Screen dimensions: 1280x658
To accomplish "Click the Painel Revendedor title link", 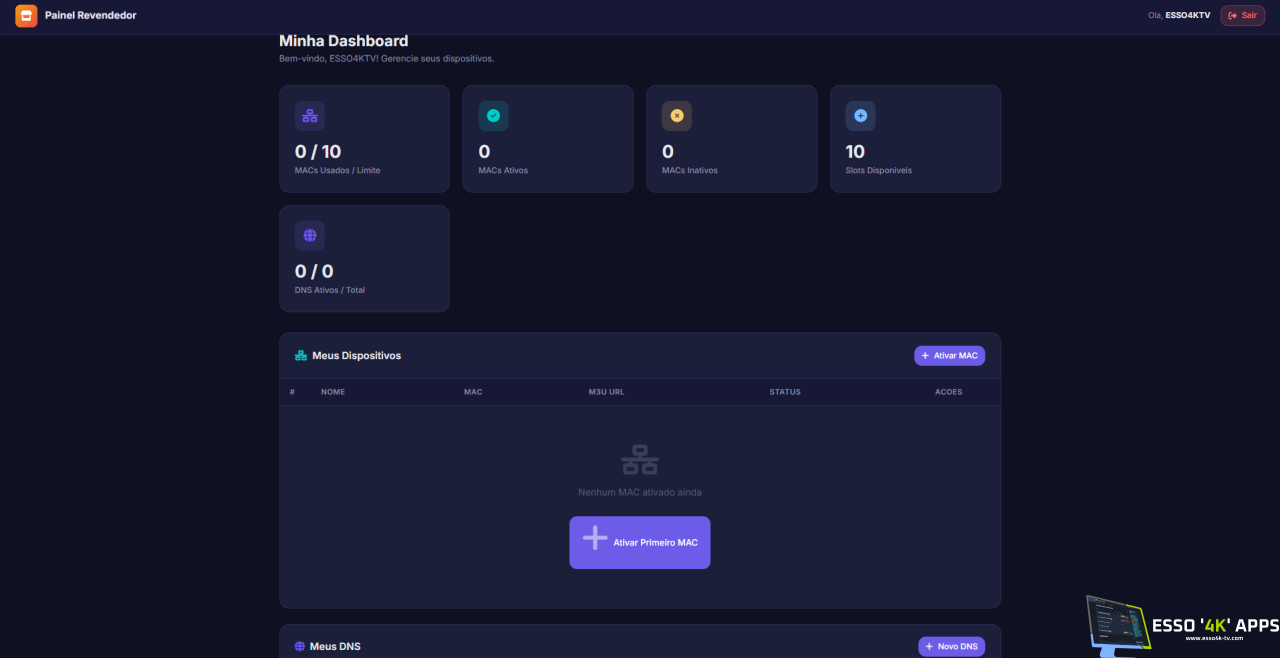I will tap(91, 15).
